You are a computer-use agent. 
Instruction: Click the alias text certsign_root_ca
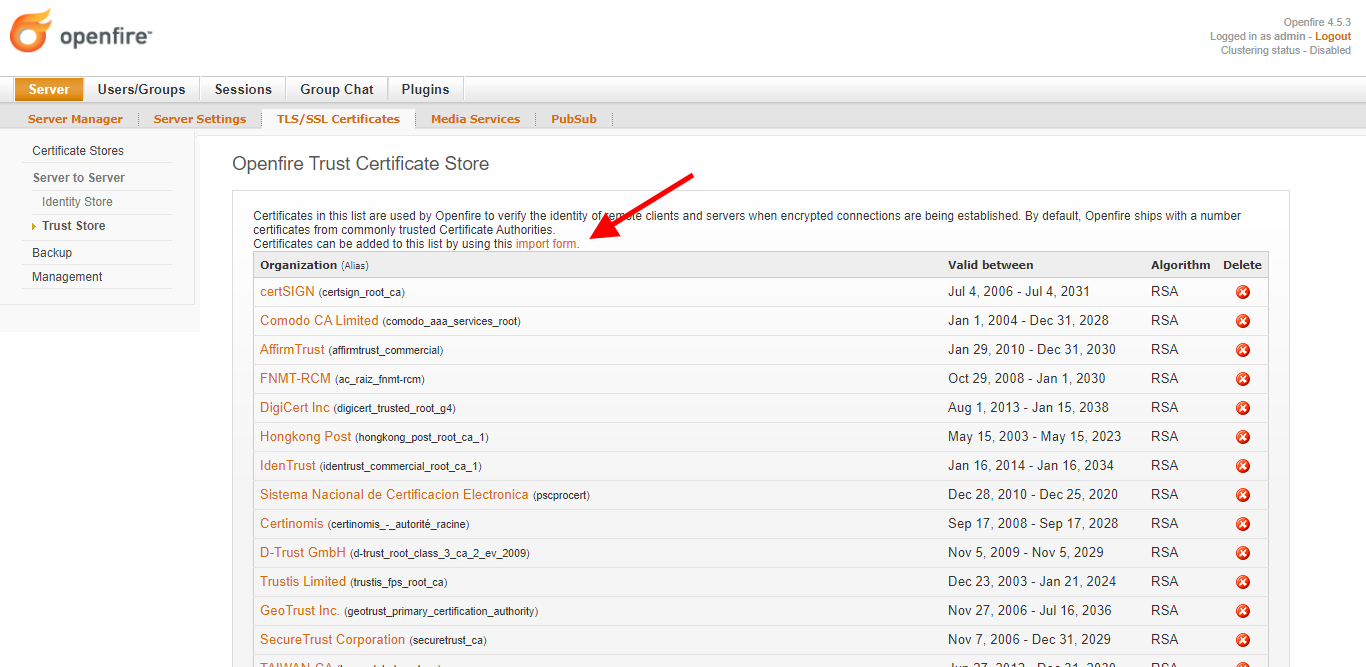click(362, 293)
